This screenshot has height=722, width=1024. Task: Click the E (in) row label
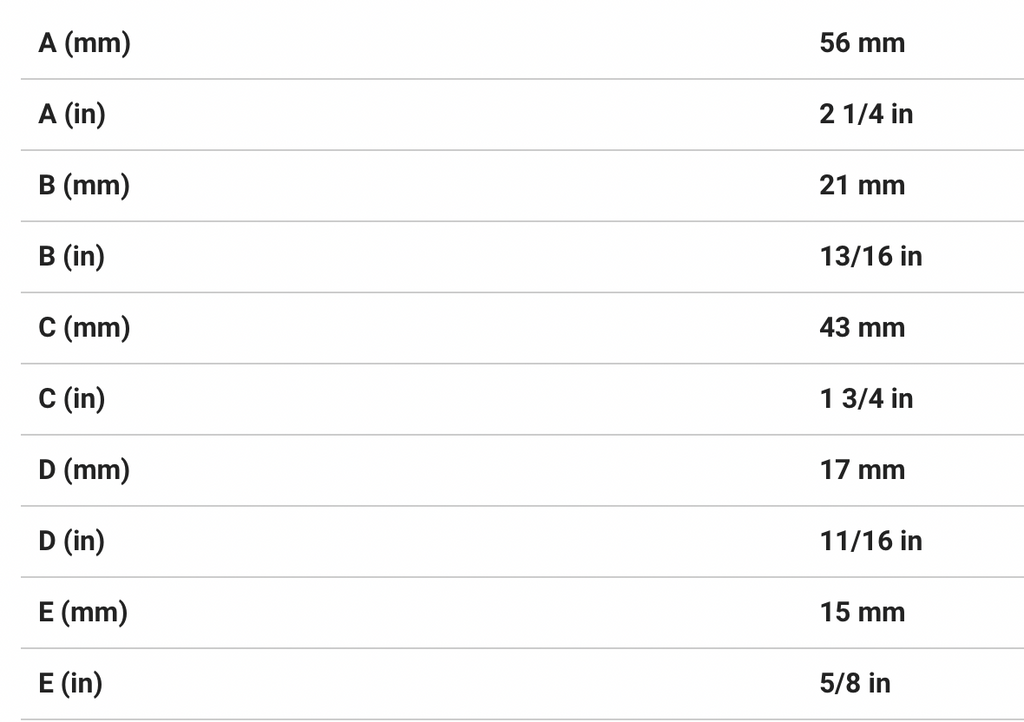pyautogui.click(x=71, y=683)
